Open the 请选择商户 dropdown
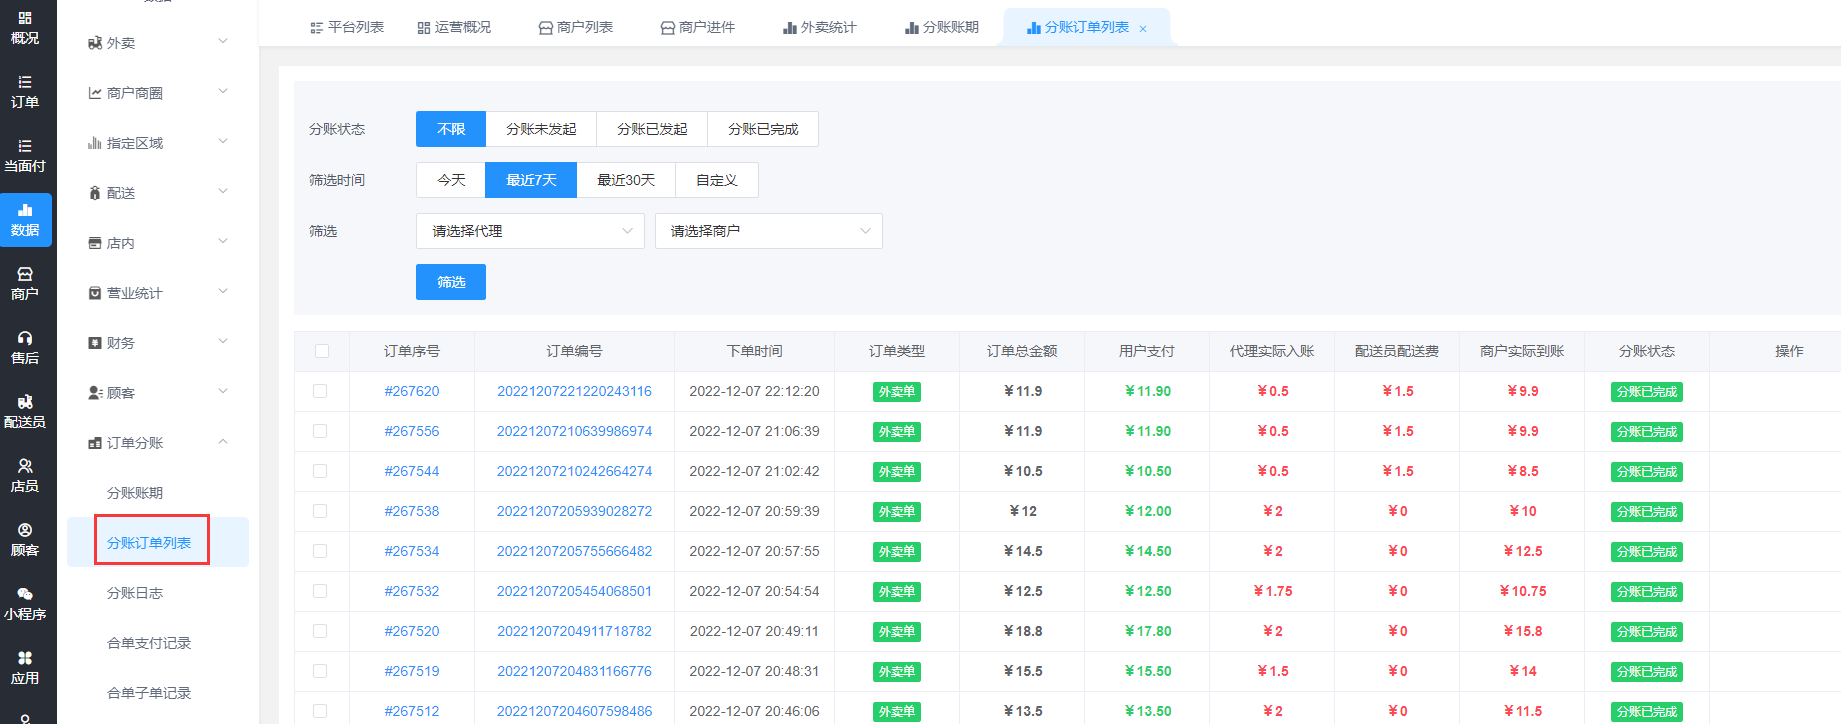The image size is (1841, 724). pyautogui.click(x=768, y=231)
